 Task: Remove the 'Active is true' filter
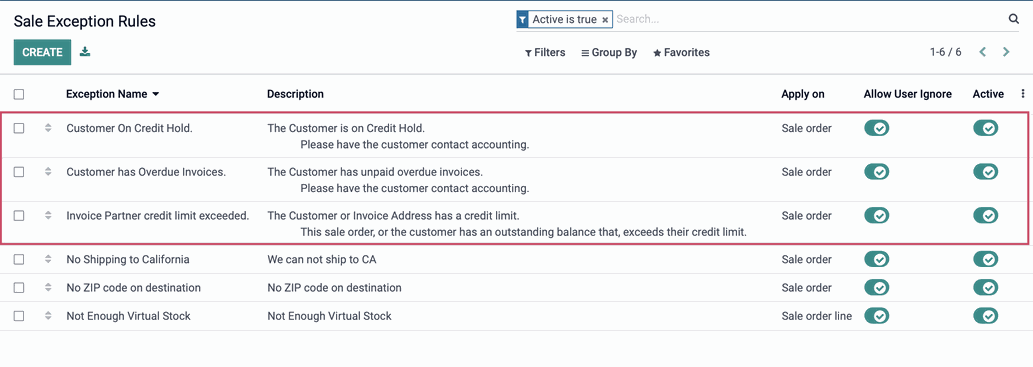coord(605,20)
